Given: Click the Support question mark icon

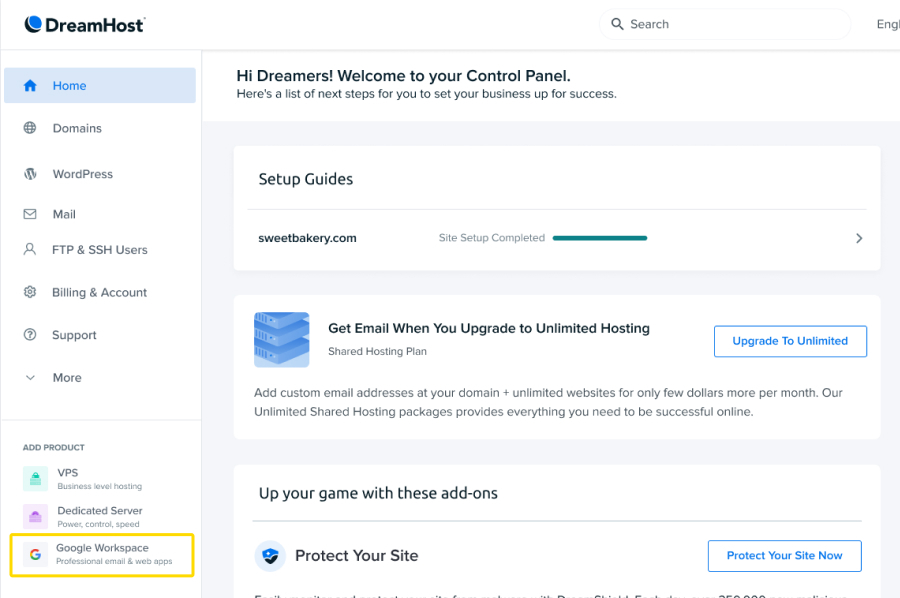Looking at the screenshot, I should [x=30, y=335].
